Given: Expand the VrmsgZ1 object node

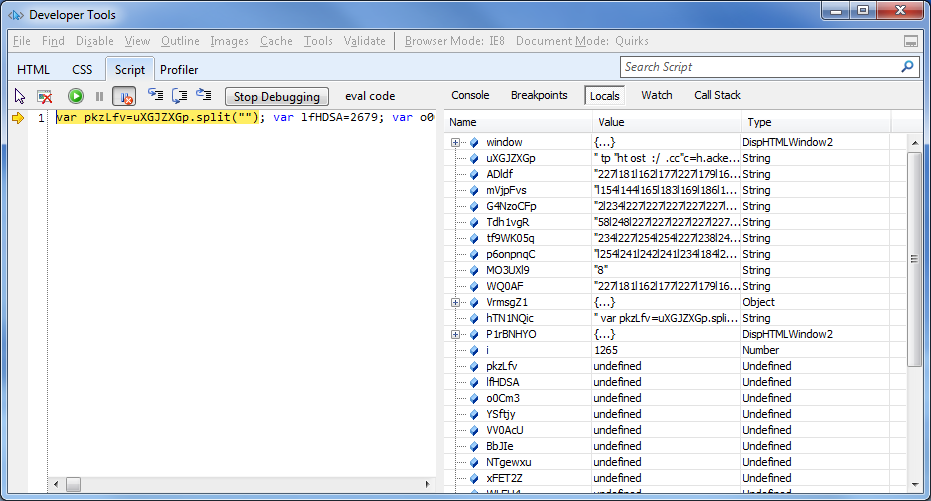Looking at the screenshot, I should (x=456, y=302).
